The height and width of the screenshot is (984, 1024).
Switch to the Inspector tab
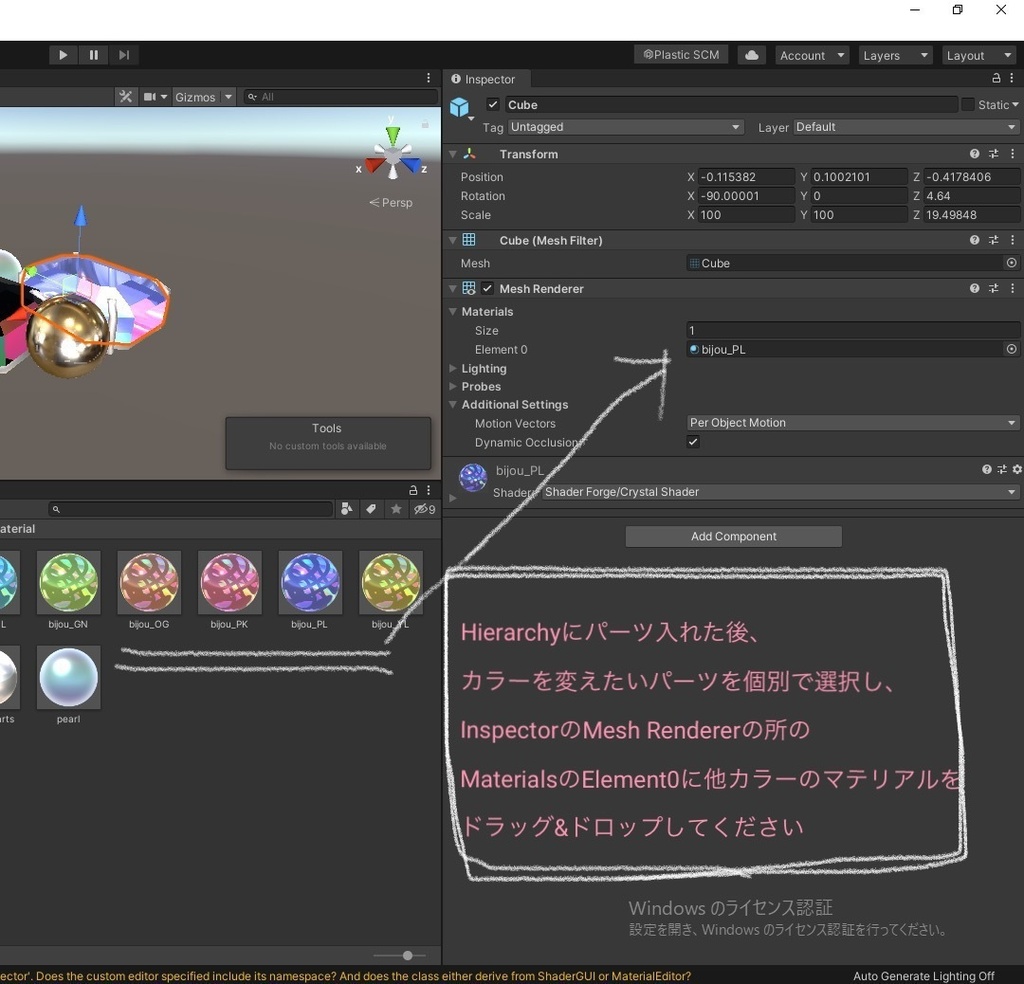tap(486, 79)
